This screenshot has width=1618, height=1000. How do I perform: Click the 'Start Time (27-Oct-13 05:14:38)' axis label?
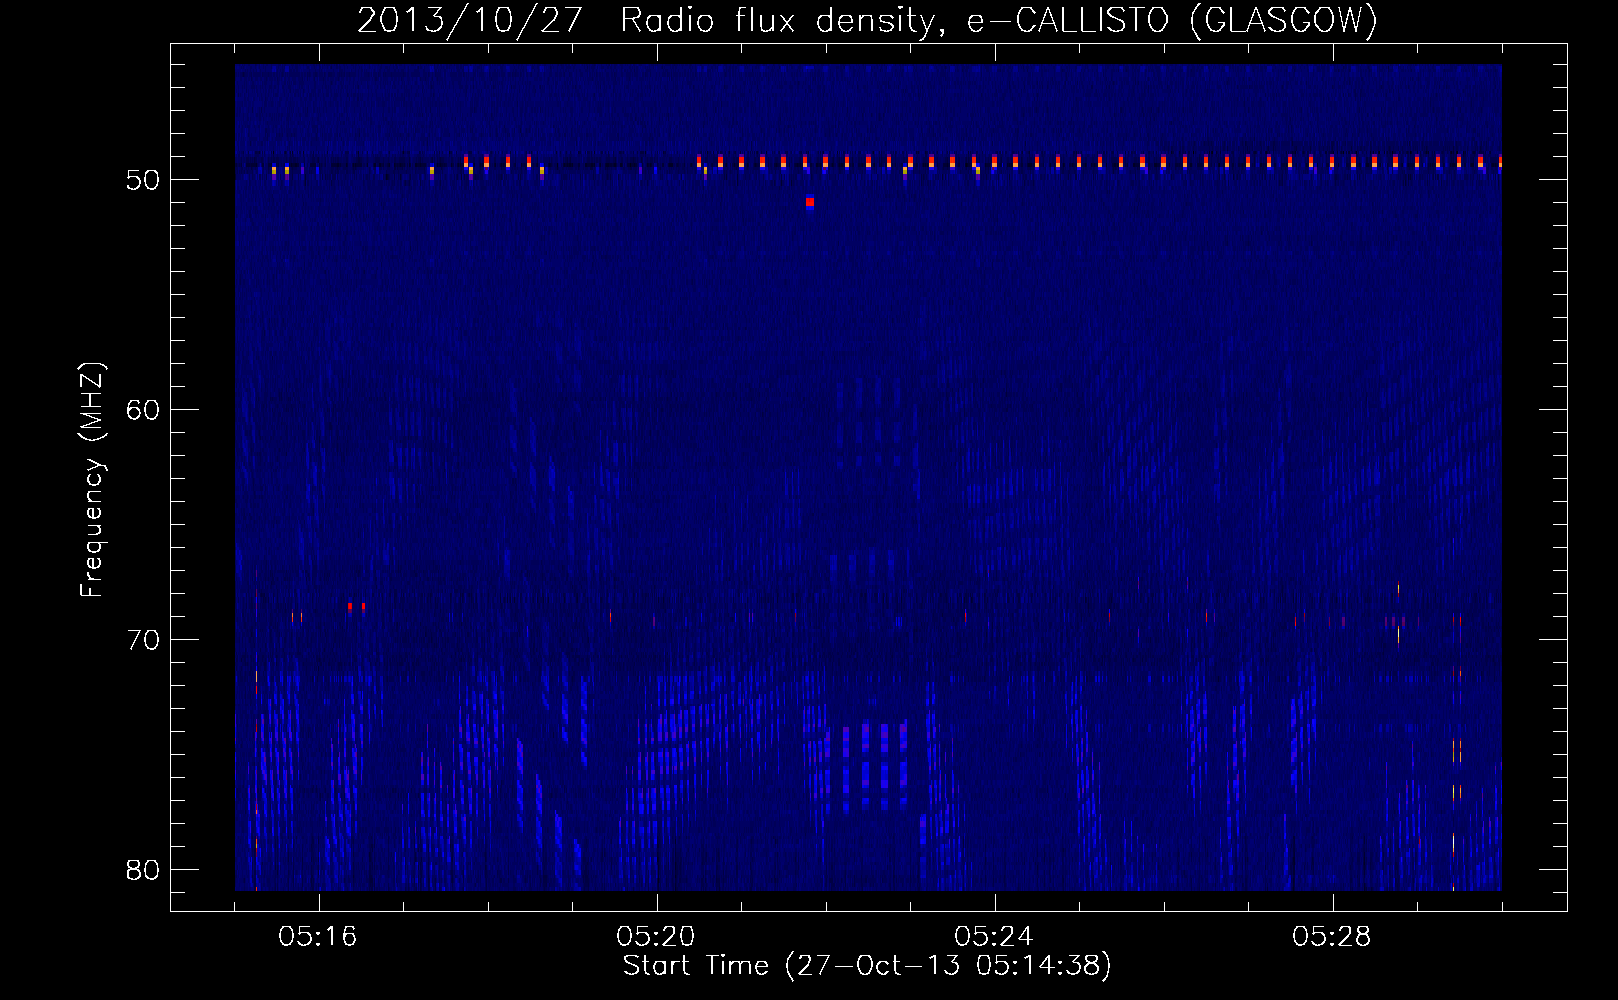[867, 966]
